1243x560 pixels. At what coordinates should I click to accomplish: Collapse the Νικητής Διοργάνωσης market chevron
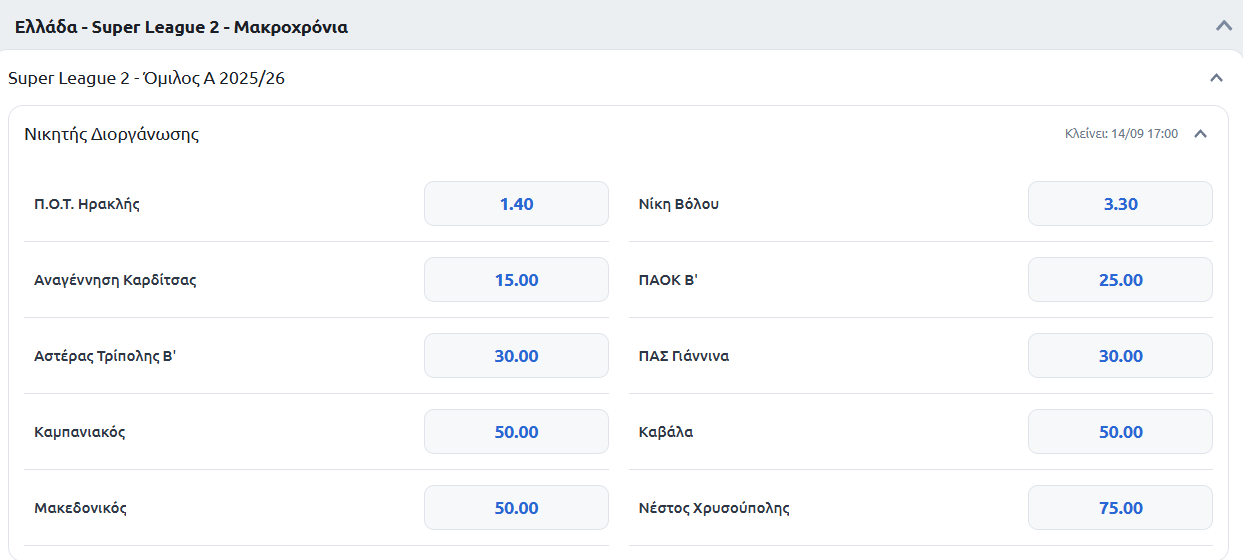[1201, 134]
